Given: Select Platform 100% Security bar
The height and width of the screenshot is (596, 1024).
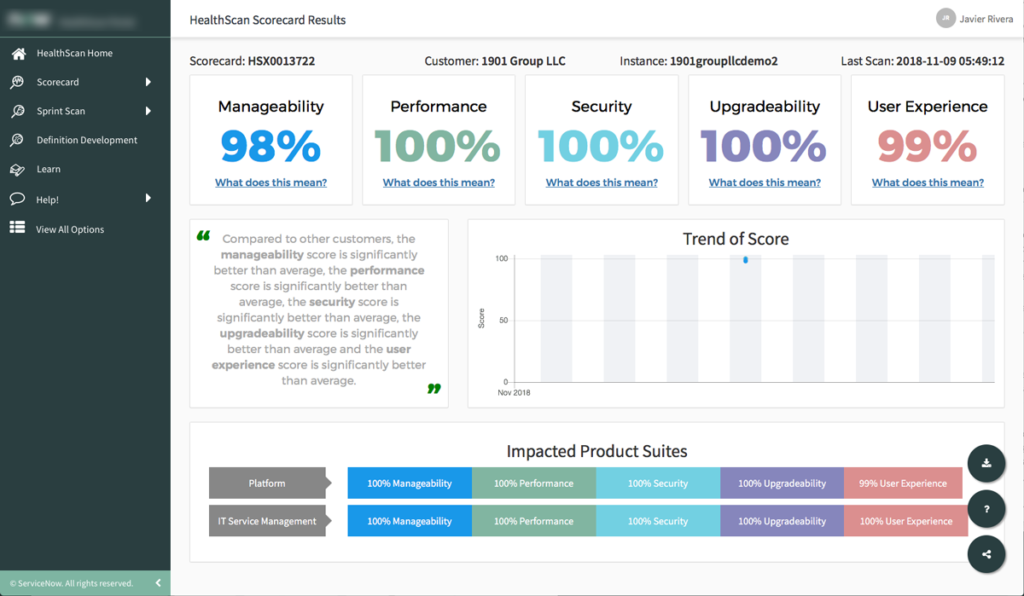Looking at the screenshot, I should click(658, 483).
